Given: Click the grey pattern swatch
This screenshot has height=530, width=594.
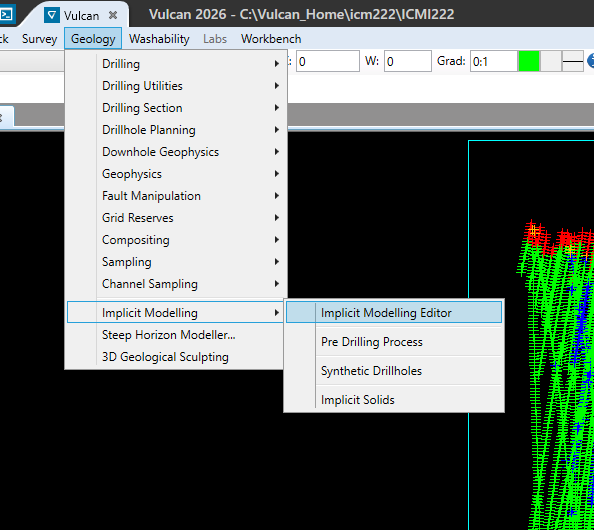Looking at the screenshot, I should coord(550,61).
